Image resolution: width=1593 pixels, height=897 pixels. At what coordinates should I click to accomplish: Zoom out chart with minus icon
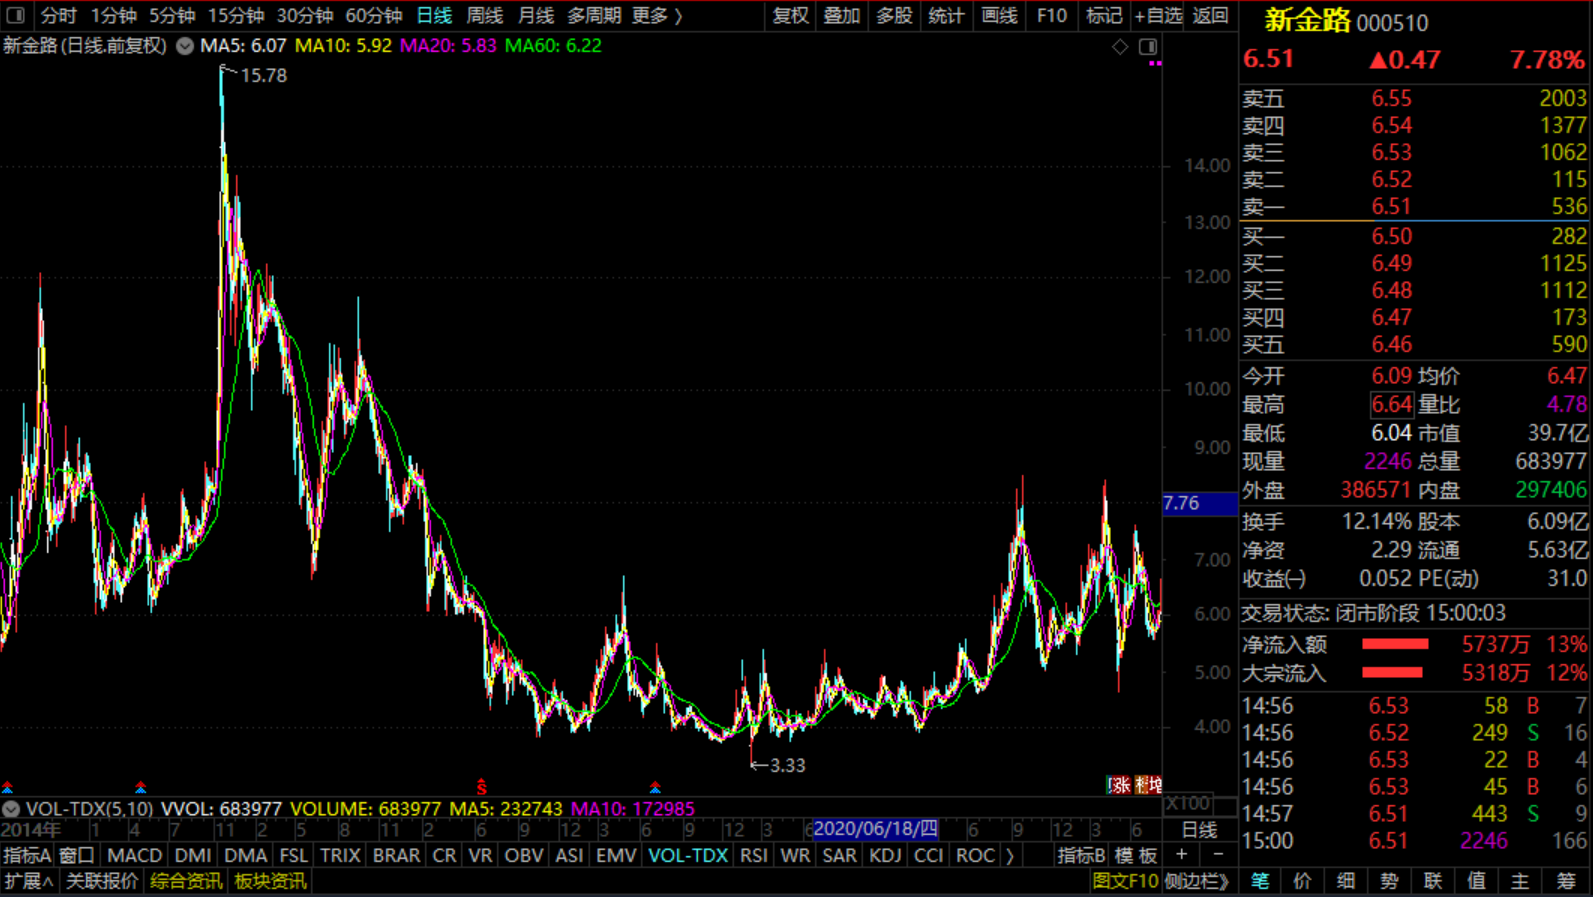1218,855
